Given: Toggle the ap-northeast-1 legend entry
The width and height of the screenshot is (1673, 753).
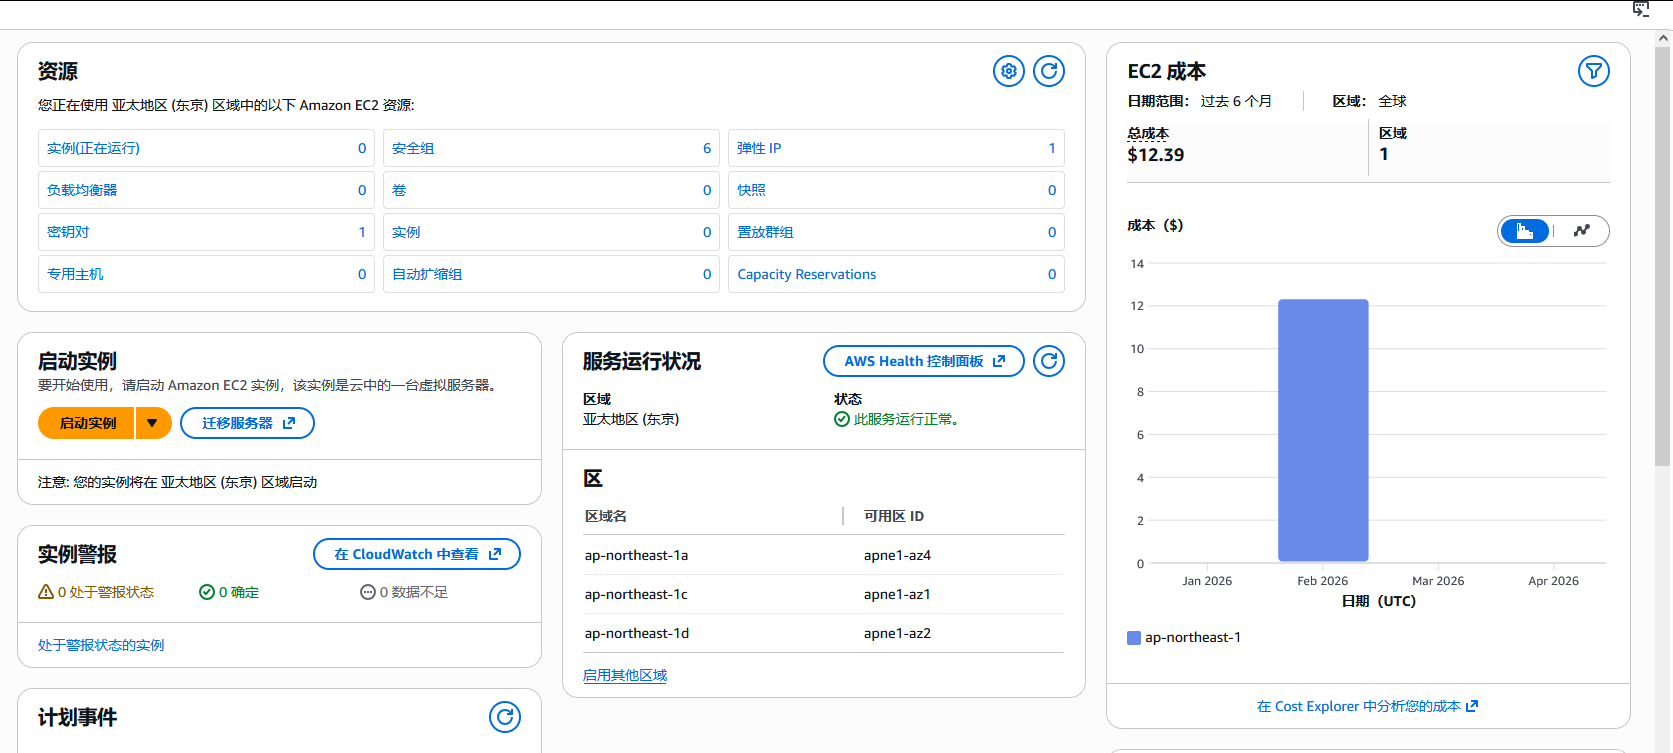Looking at the screenshot, I should [1185, 637].
